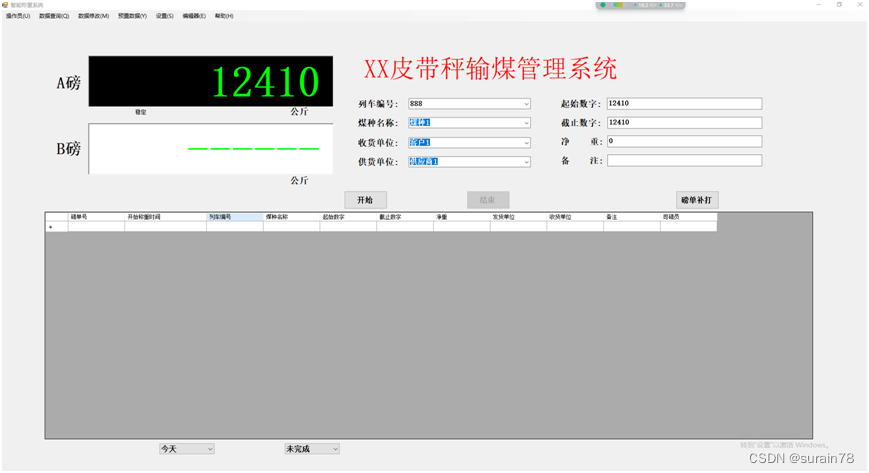Open the 帮助(H) menu
Viewport: 869px width, 473px height.
[x=224, y=16]
